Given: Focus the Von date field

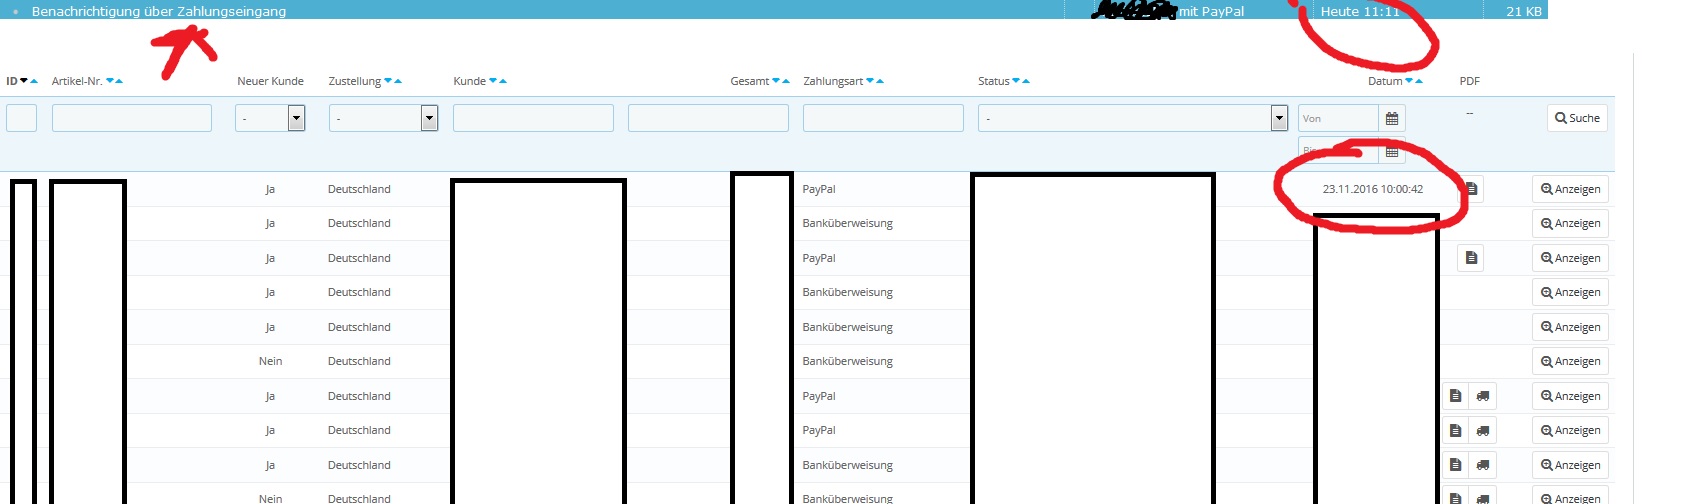Looking at the screenshot, I should [x=1338, y=118].
